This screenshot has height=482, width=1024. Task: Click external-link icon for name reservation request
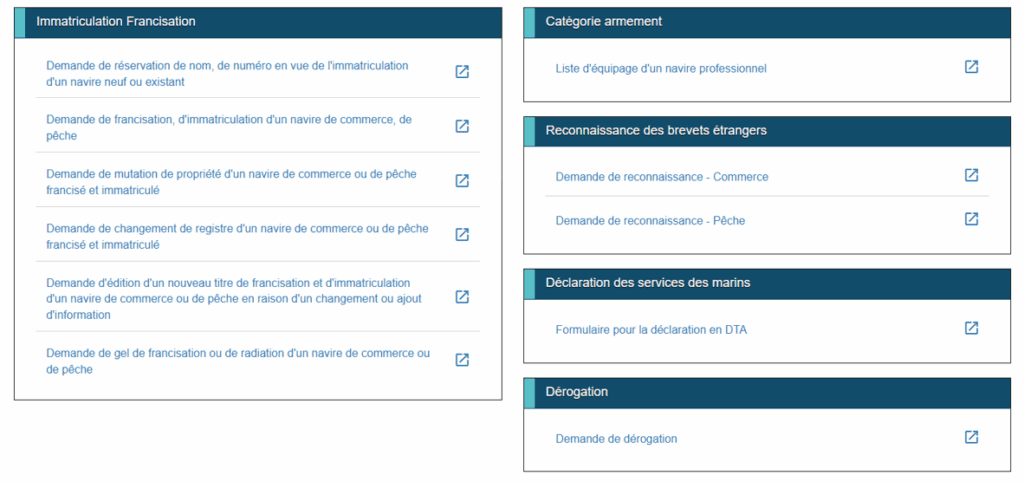pos(462,72)
